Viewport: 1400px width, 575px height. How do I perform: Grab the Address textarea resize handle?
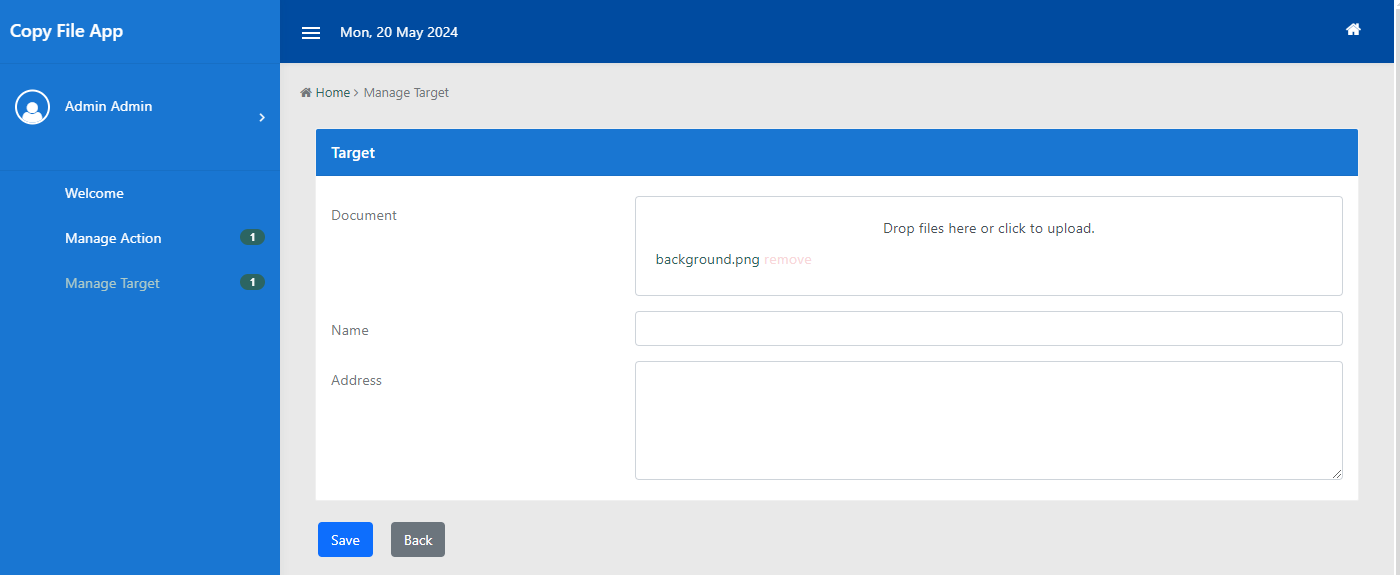1336,474
